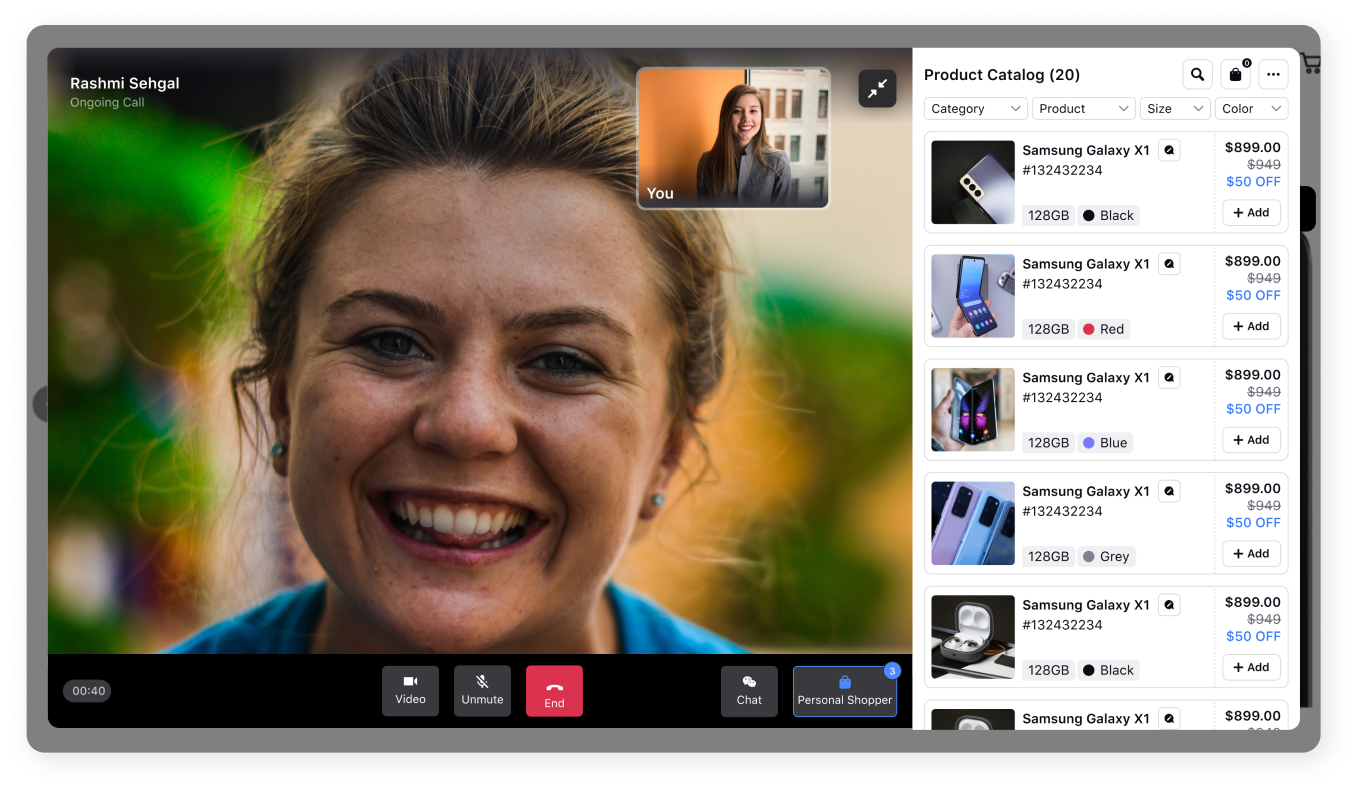The height and width of the screenshot is (788, 1355).
Task: Select the Red color chip
Action: click(1103, 329)
